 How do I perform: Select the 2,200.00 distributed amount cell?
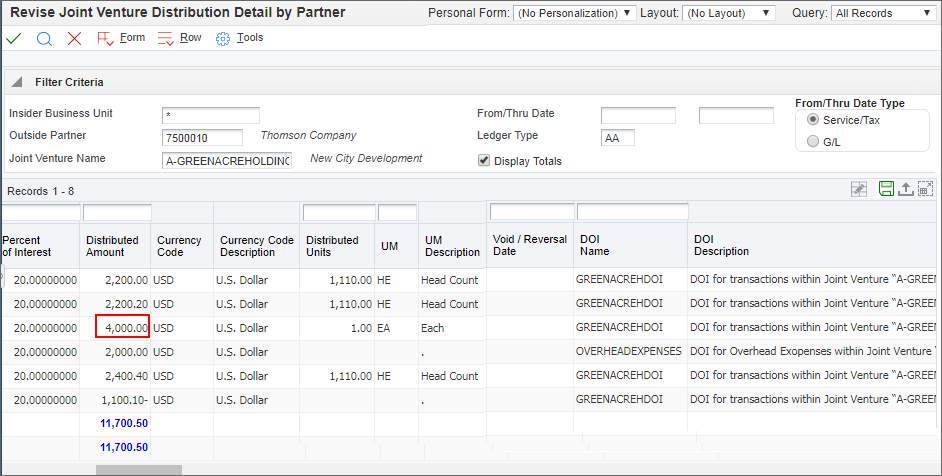tap(115, 280)
